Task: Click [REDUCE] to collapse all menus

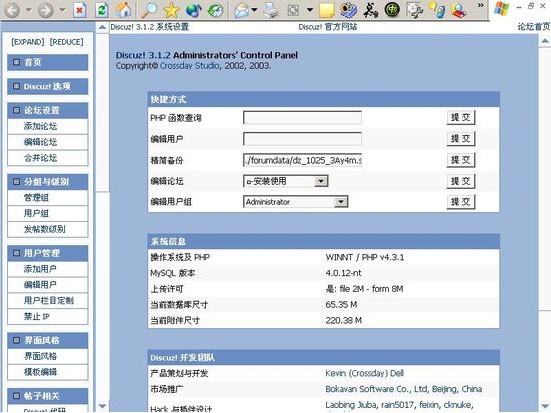Action: coord(66,42)
